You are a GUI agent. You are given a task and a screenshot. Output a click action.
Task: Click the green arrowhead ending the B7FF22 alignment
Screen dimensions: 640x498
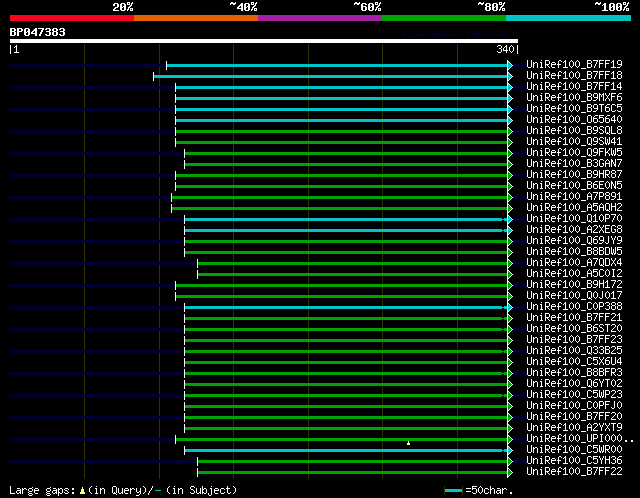coord(510,473)
